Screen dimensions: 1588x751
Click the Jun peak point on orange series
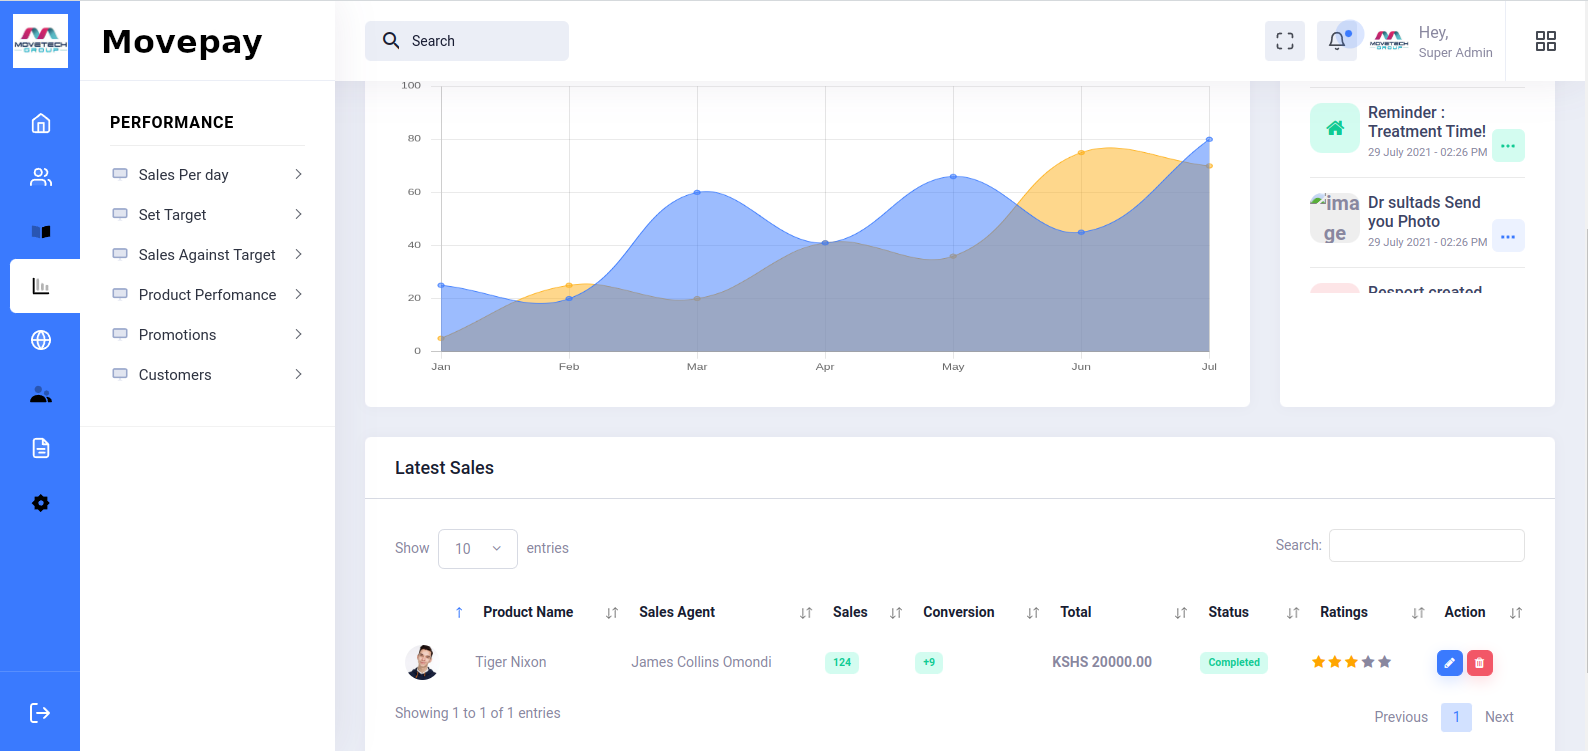pyautogui.click(x=1081, y=153)
